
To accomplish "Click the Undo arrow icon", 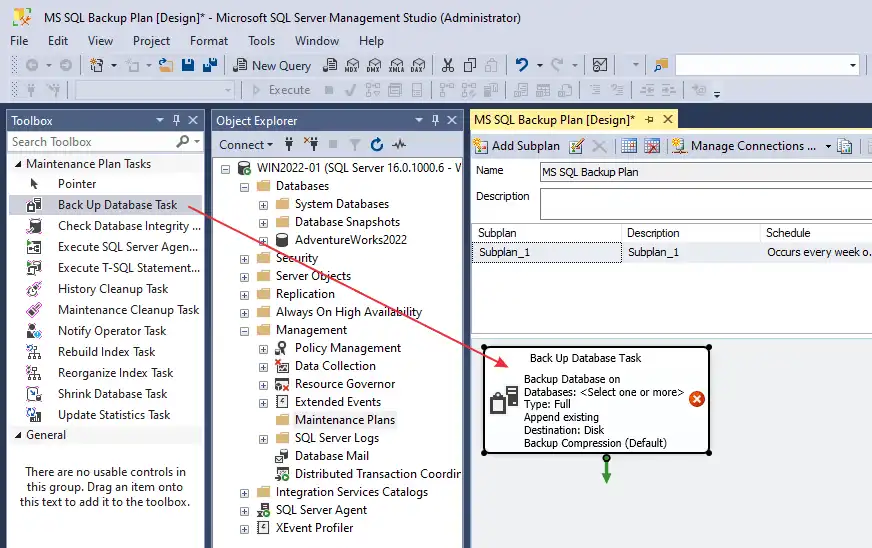I will point(521,65).
